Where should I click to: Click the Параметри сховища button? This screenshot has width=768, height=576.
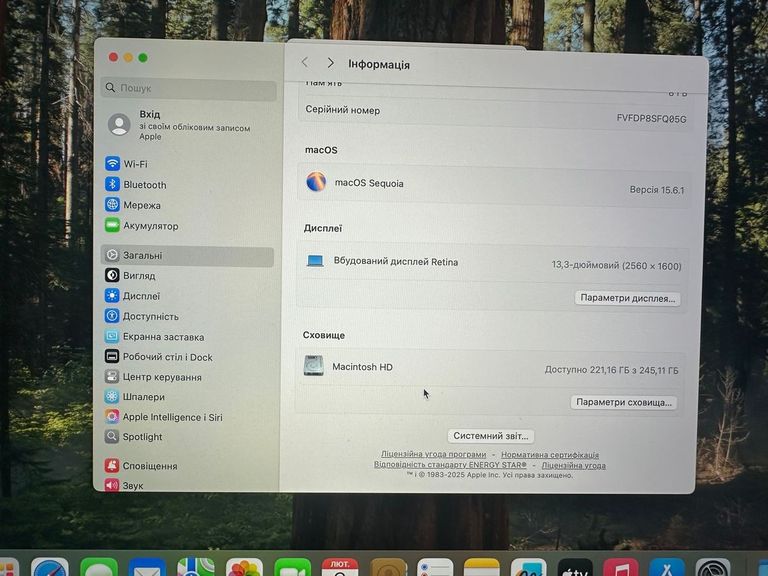[624, 402]
